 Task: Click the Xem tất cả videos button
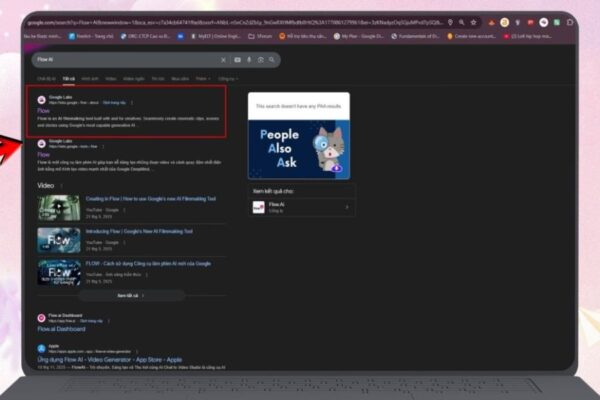tap(131, 296)
